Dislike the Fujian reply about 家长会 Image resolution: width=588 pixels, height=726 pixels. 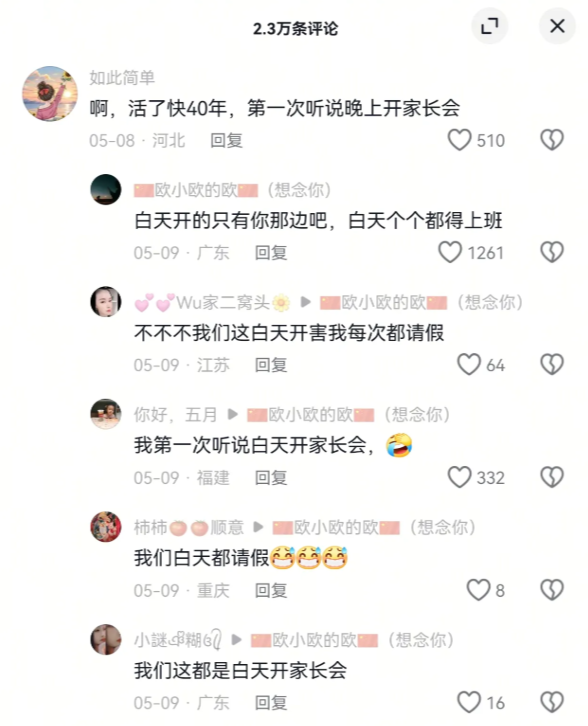(x=552, y=477)
